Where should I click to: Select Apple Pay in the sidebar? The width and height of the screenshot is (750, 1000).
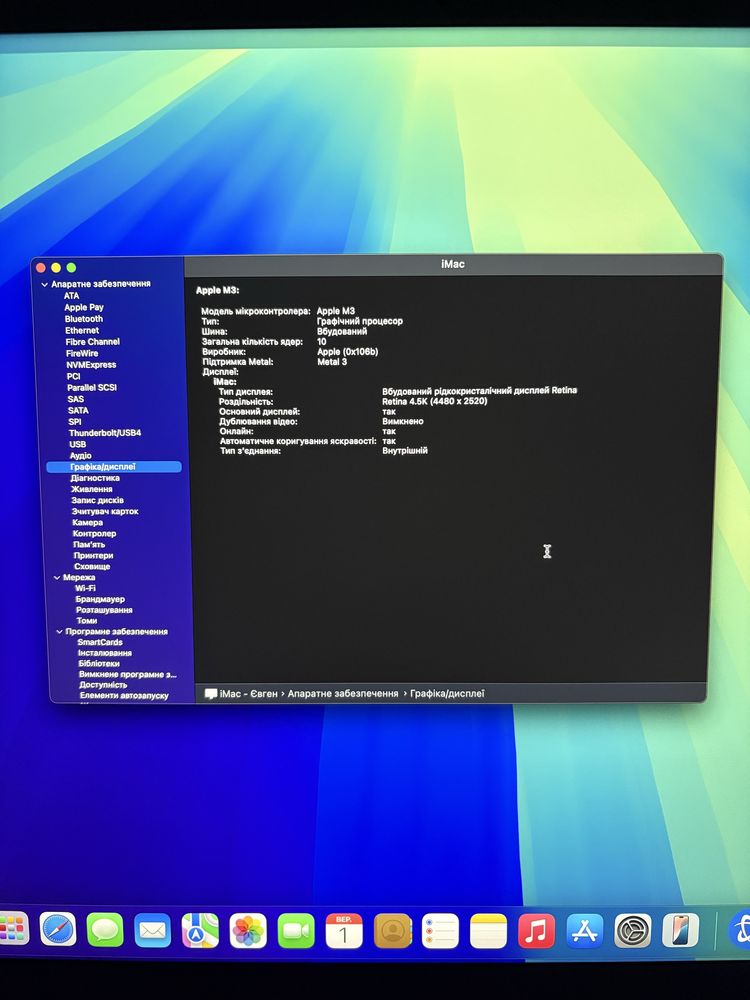pyautogui.click(x=84, y=307)
